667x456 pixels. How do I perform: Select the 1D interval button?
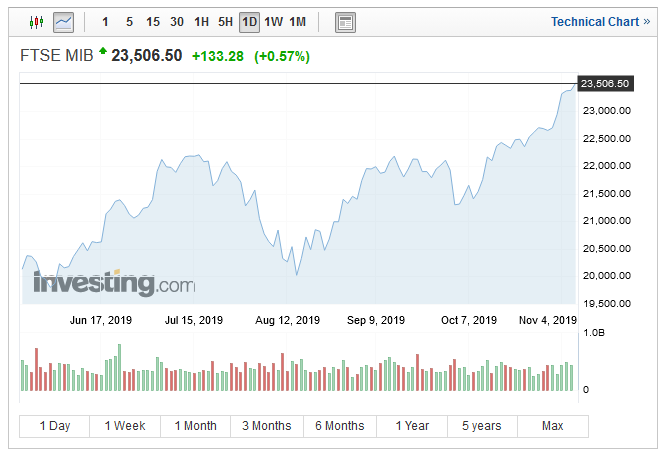point(249,22)
